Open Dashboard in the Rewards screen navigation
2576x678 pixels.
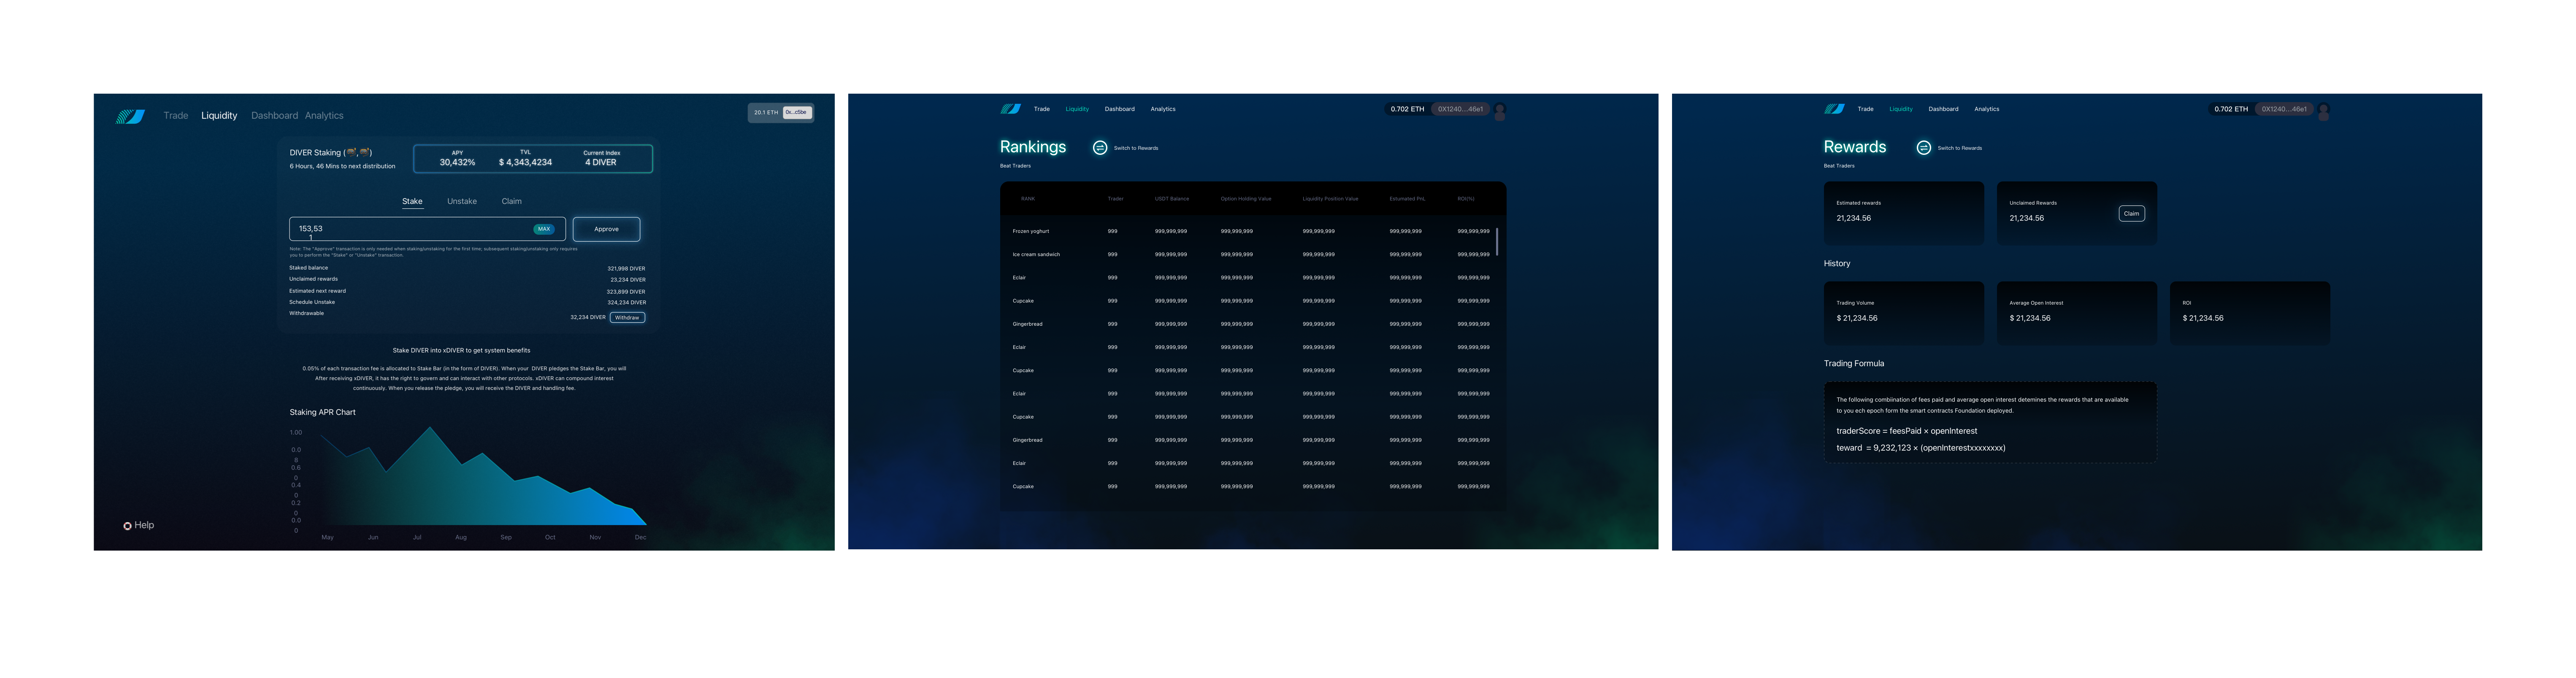(1943, 109)
